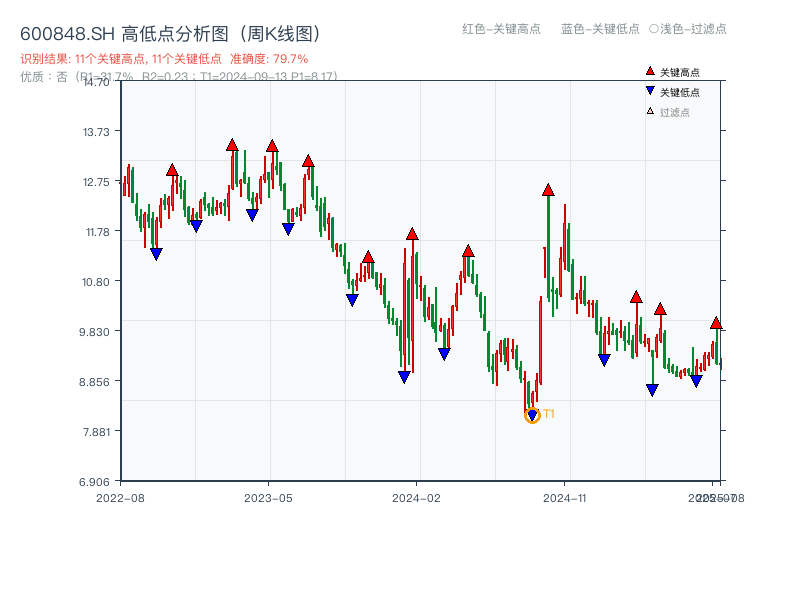Click the 8.856 y-axis label
The image size is (800, 600).
(94, 382)
